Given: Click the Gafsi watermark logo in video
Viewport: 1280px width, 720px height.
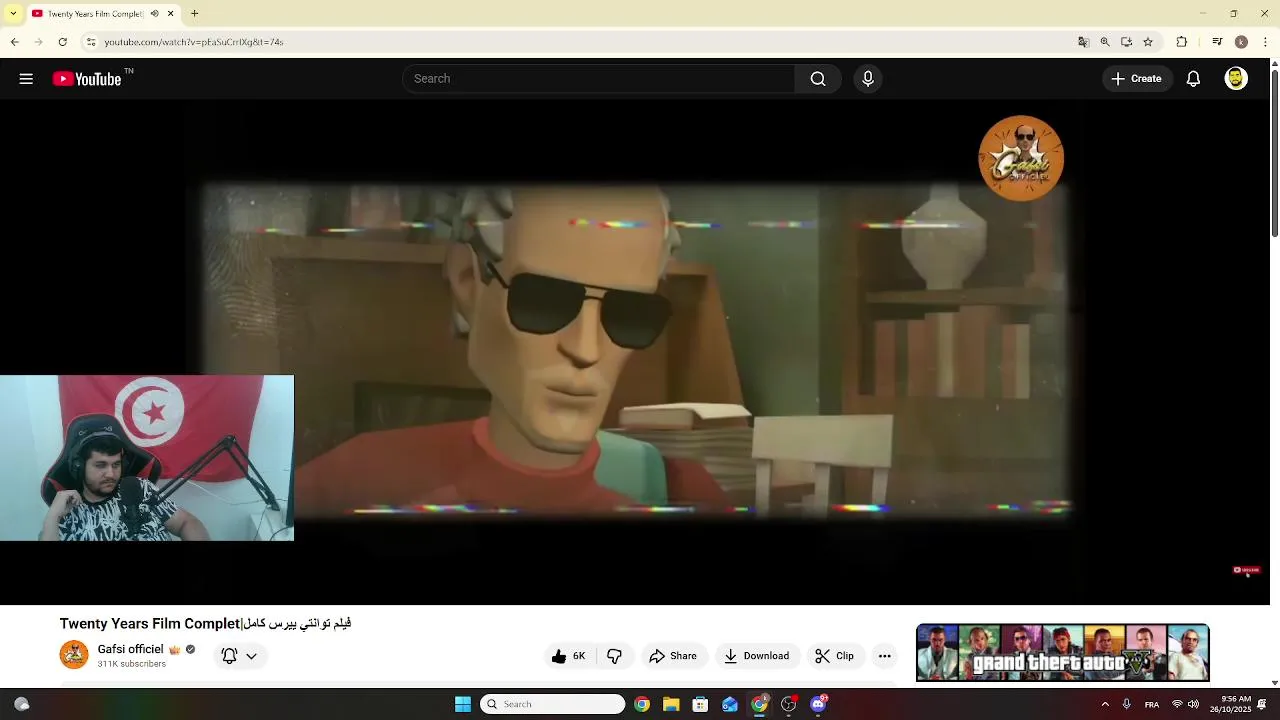Looking at the screenshot, I should 1021,158.
